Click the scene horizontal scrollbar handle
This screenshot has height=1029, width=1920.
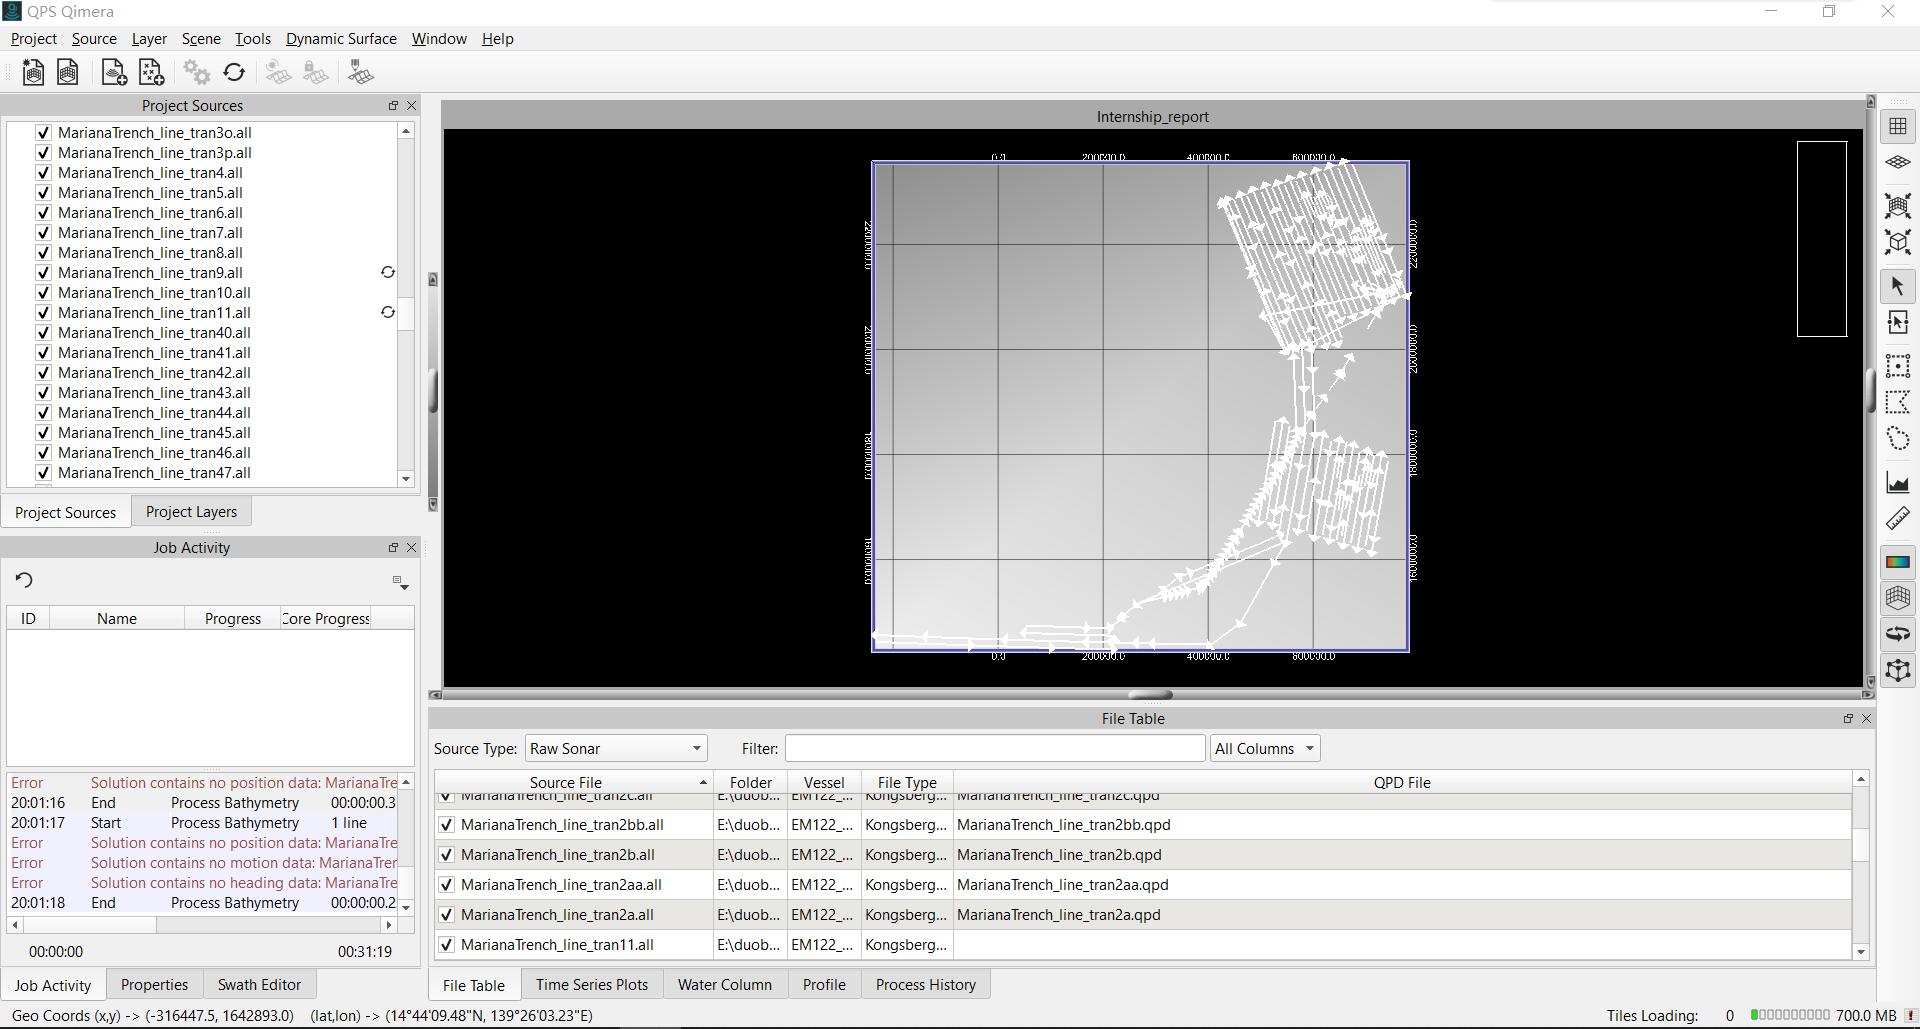pos(1150,695)
